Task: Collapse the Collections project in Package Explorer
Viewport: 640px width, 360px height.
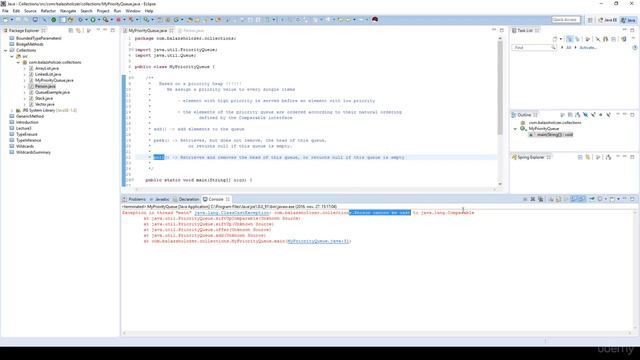Action: click(6, 50)
